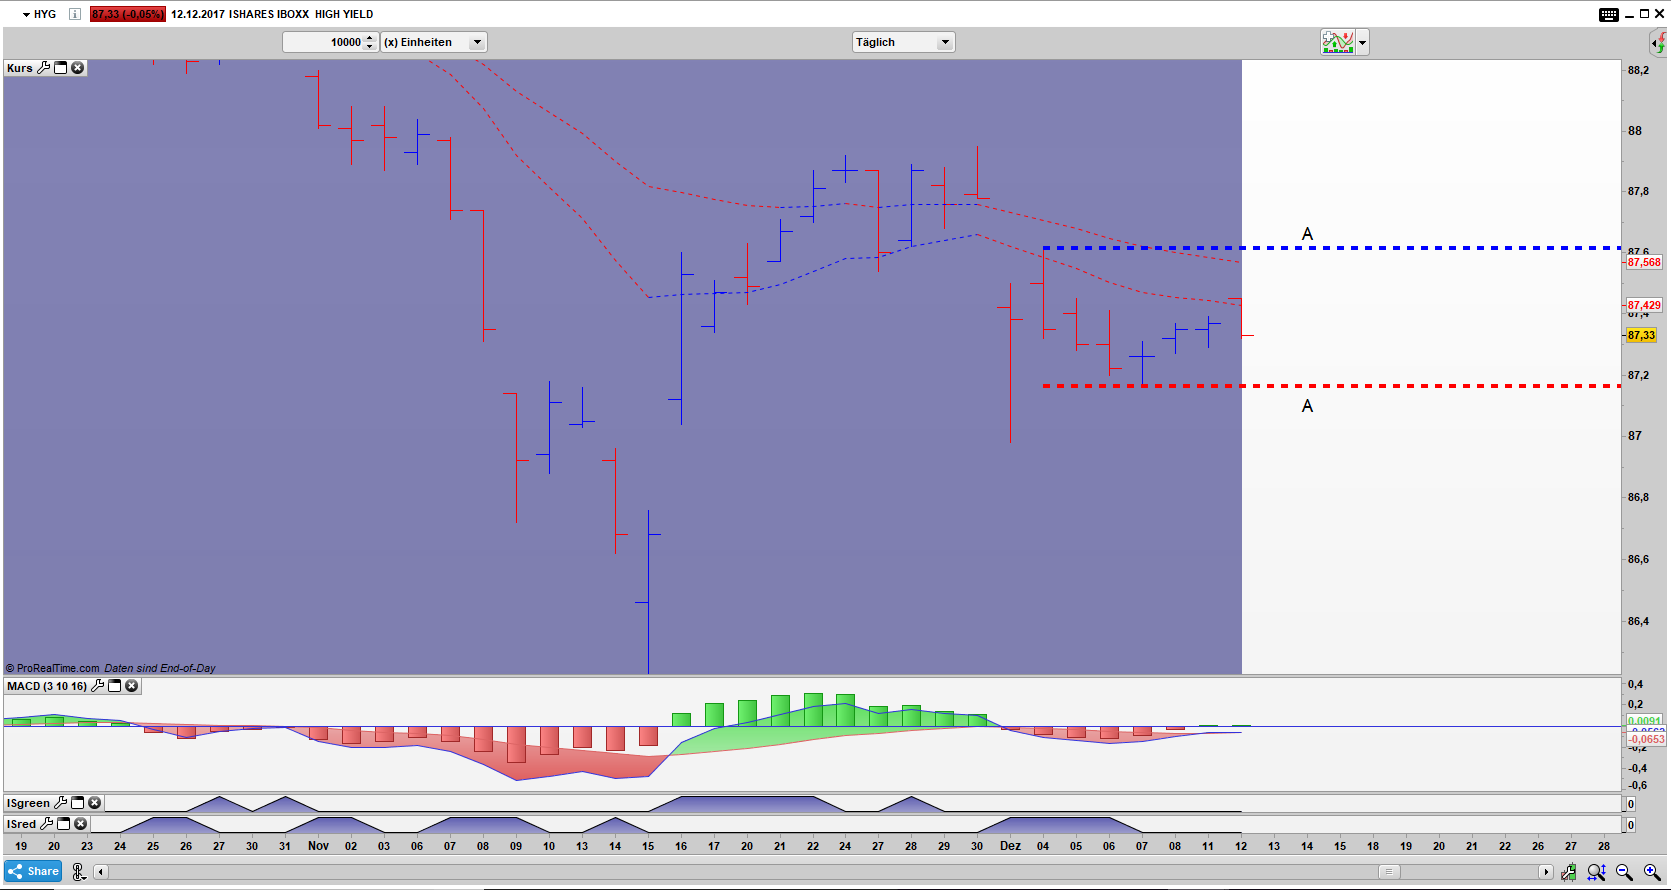Expand the HYG symbol dropdown arrow
Viewport: 1671px width, 890px height.
tap(26, 15)
